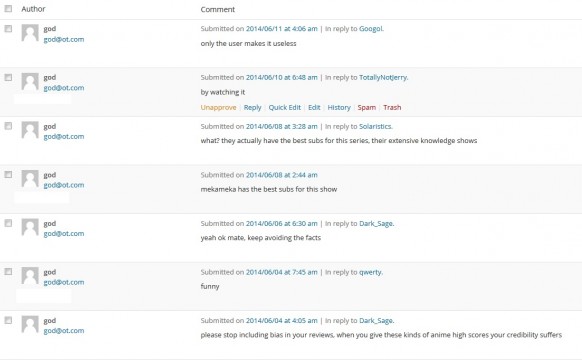582x360 pixels.
Task: Open the comment History link
Action: 339,108
